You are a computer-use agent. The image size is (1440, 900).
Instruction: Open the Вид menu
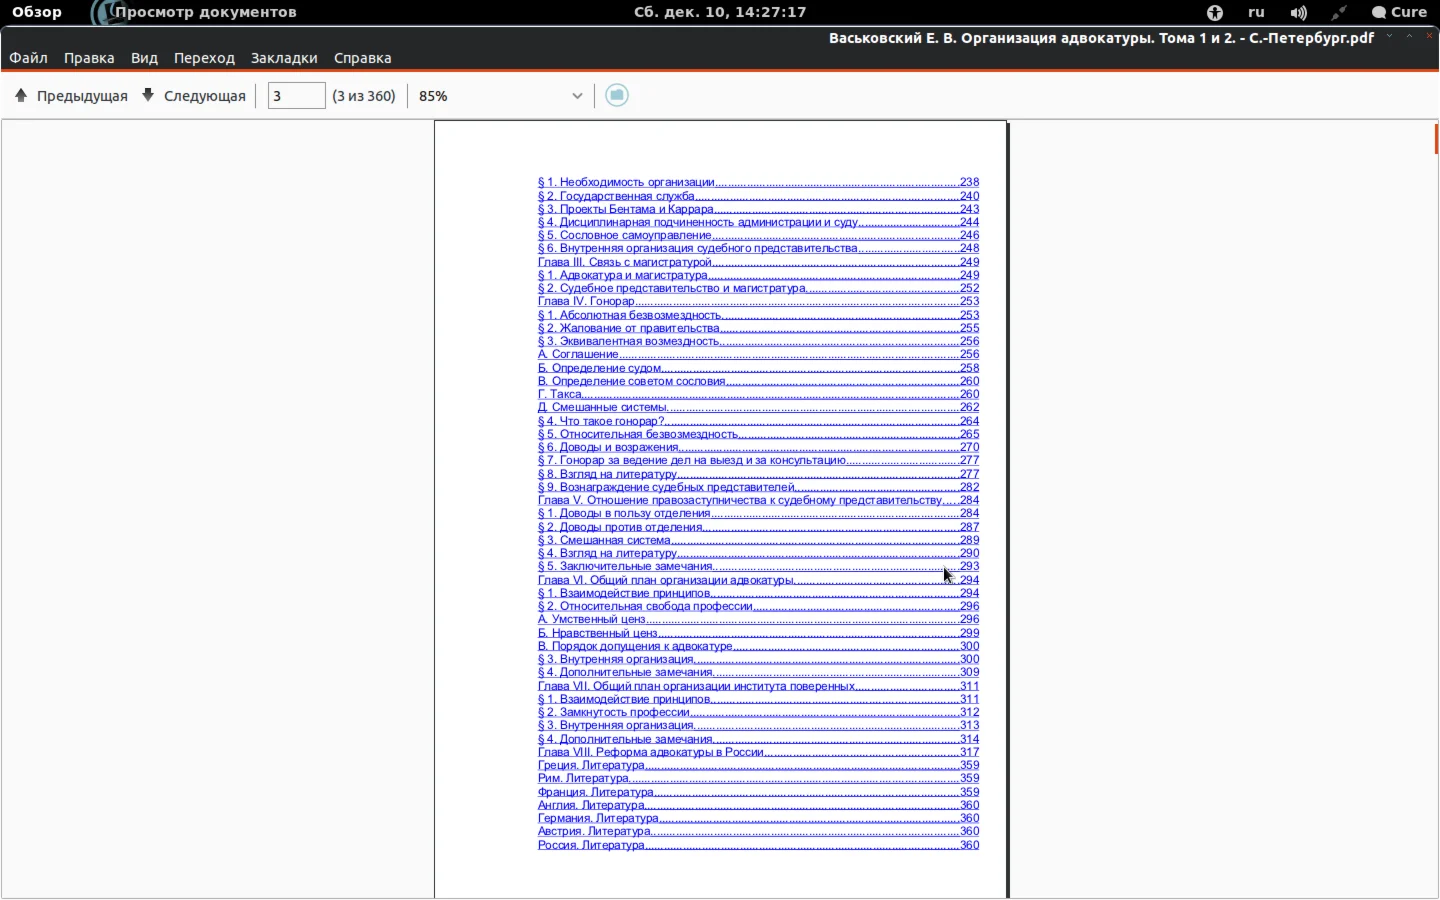pyautogui.click(x=144, y=58)
